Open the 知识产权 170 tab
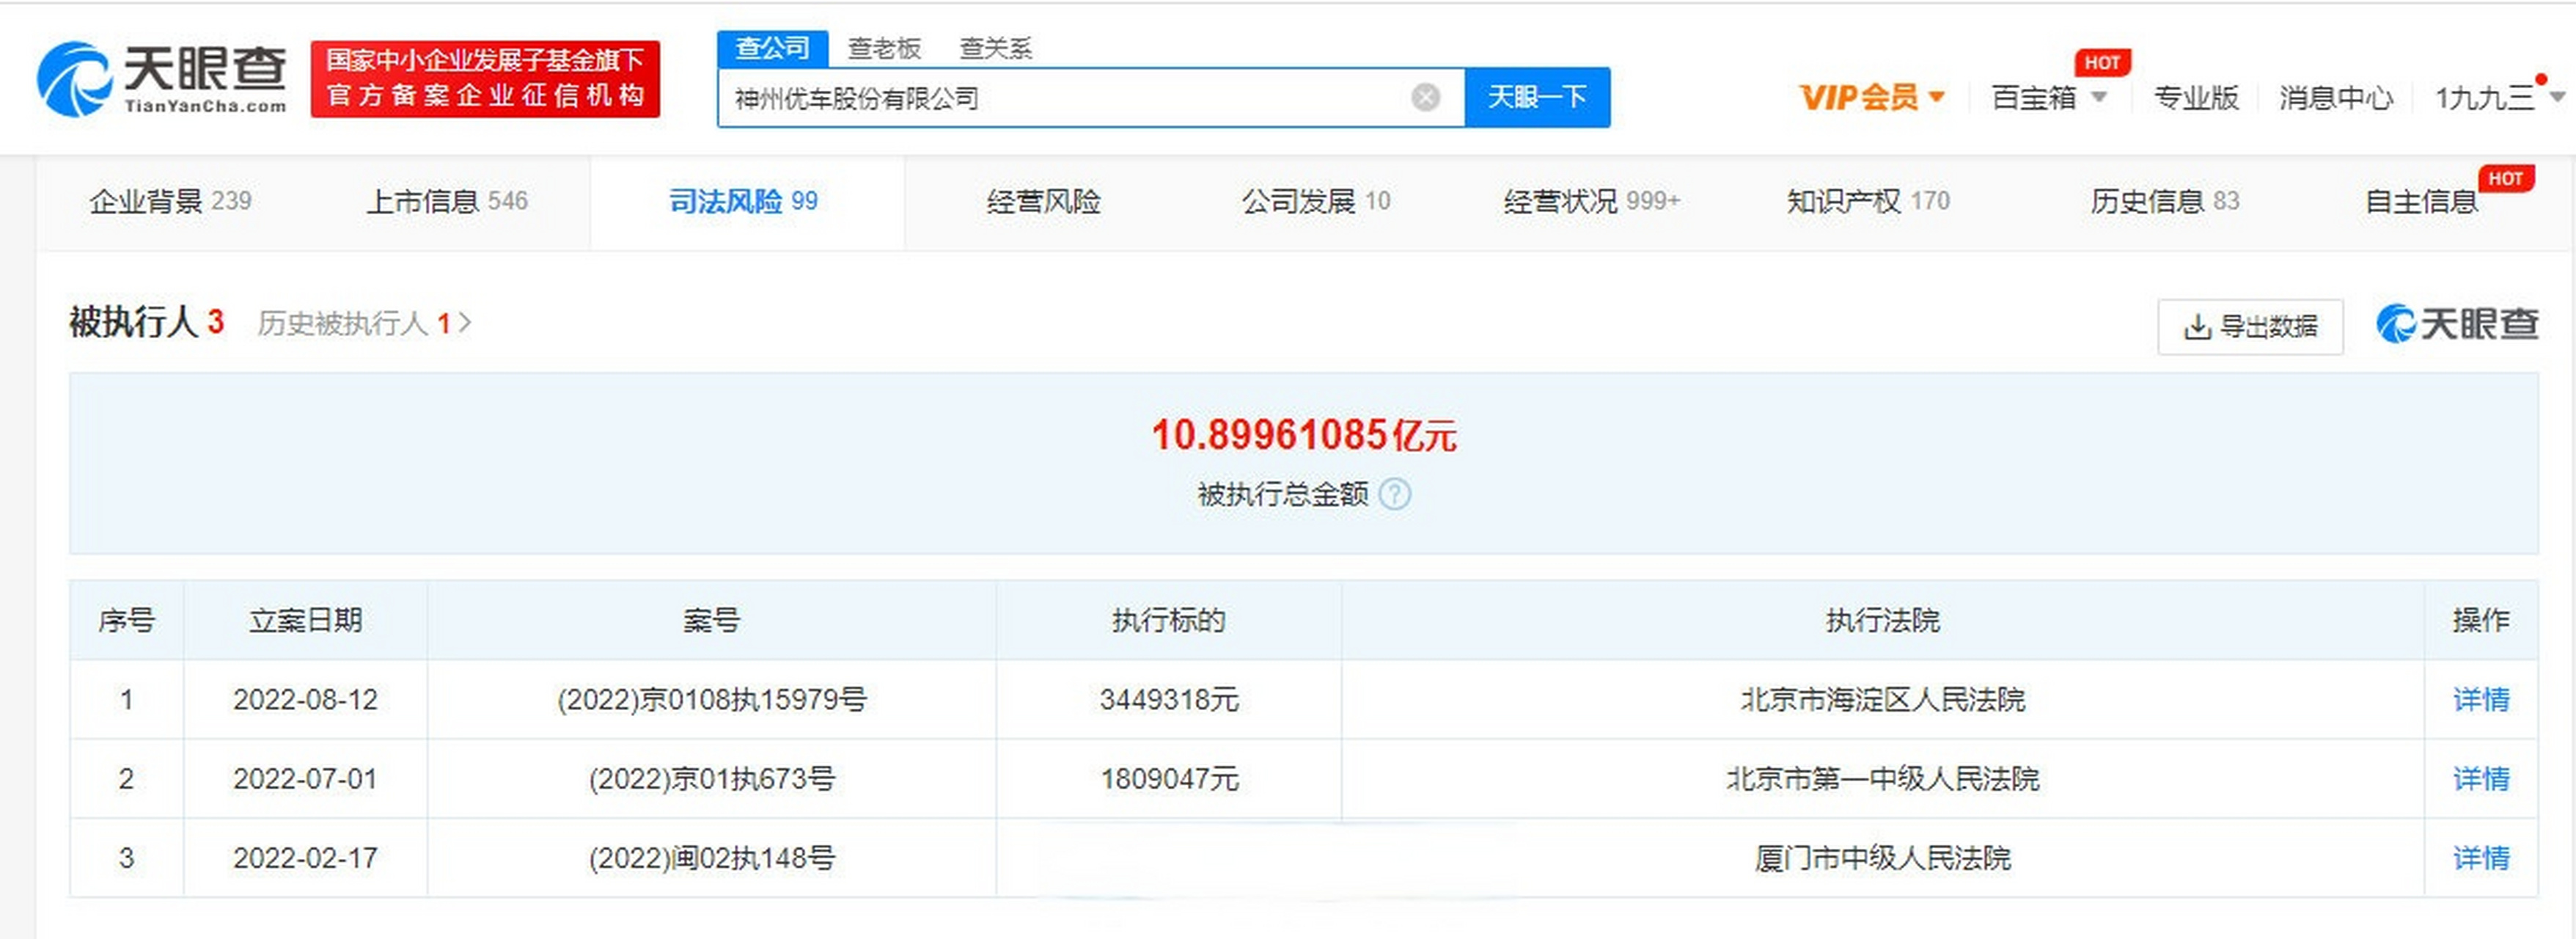Viewport: 2576px width, 939px height. [1868, 202]
